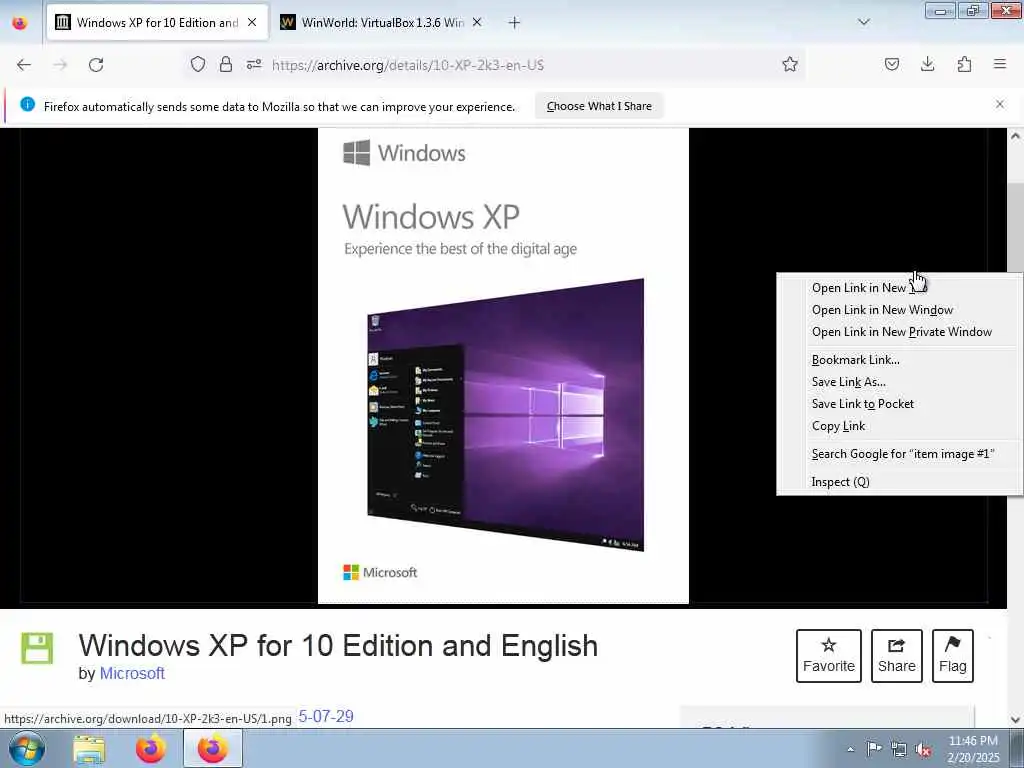
Task: Click the Share button
Action: tap(897, 656)
